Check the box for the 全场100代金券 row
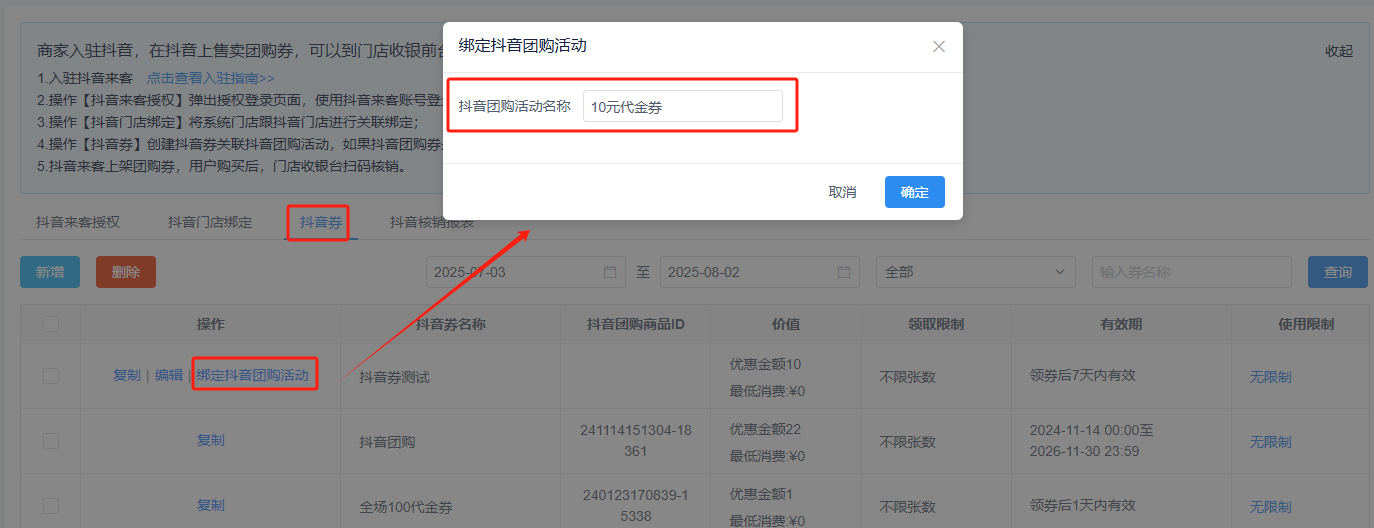 [51, 505]
